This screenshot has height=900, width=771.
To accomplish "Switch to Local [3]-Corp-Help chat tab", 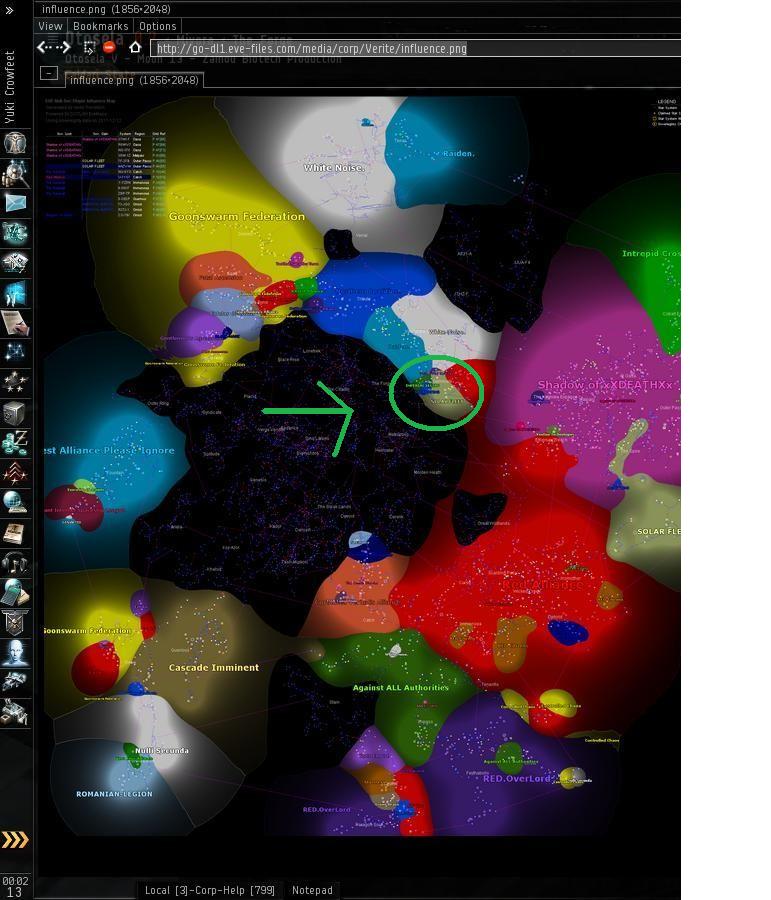I will (210, 890).
